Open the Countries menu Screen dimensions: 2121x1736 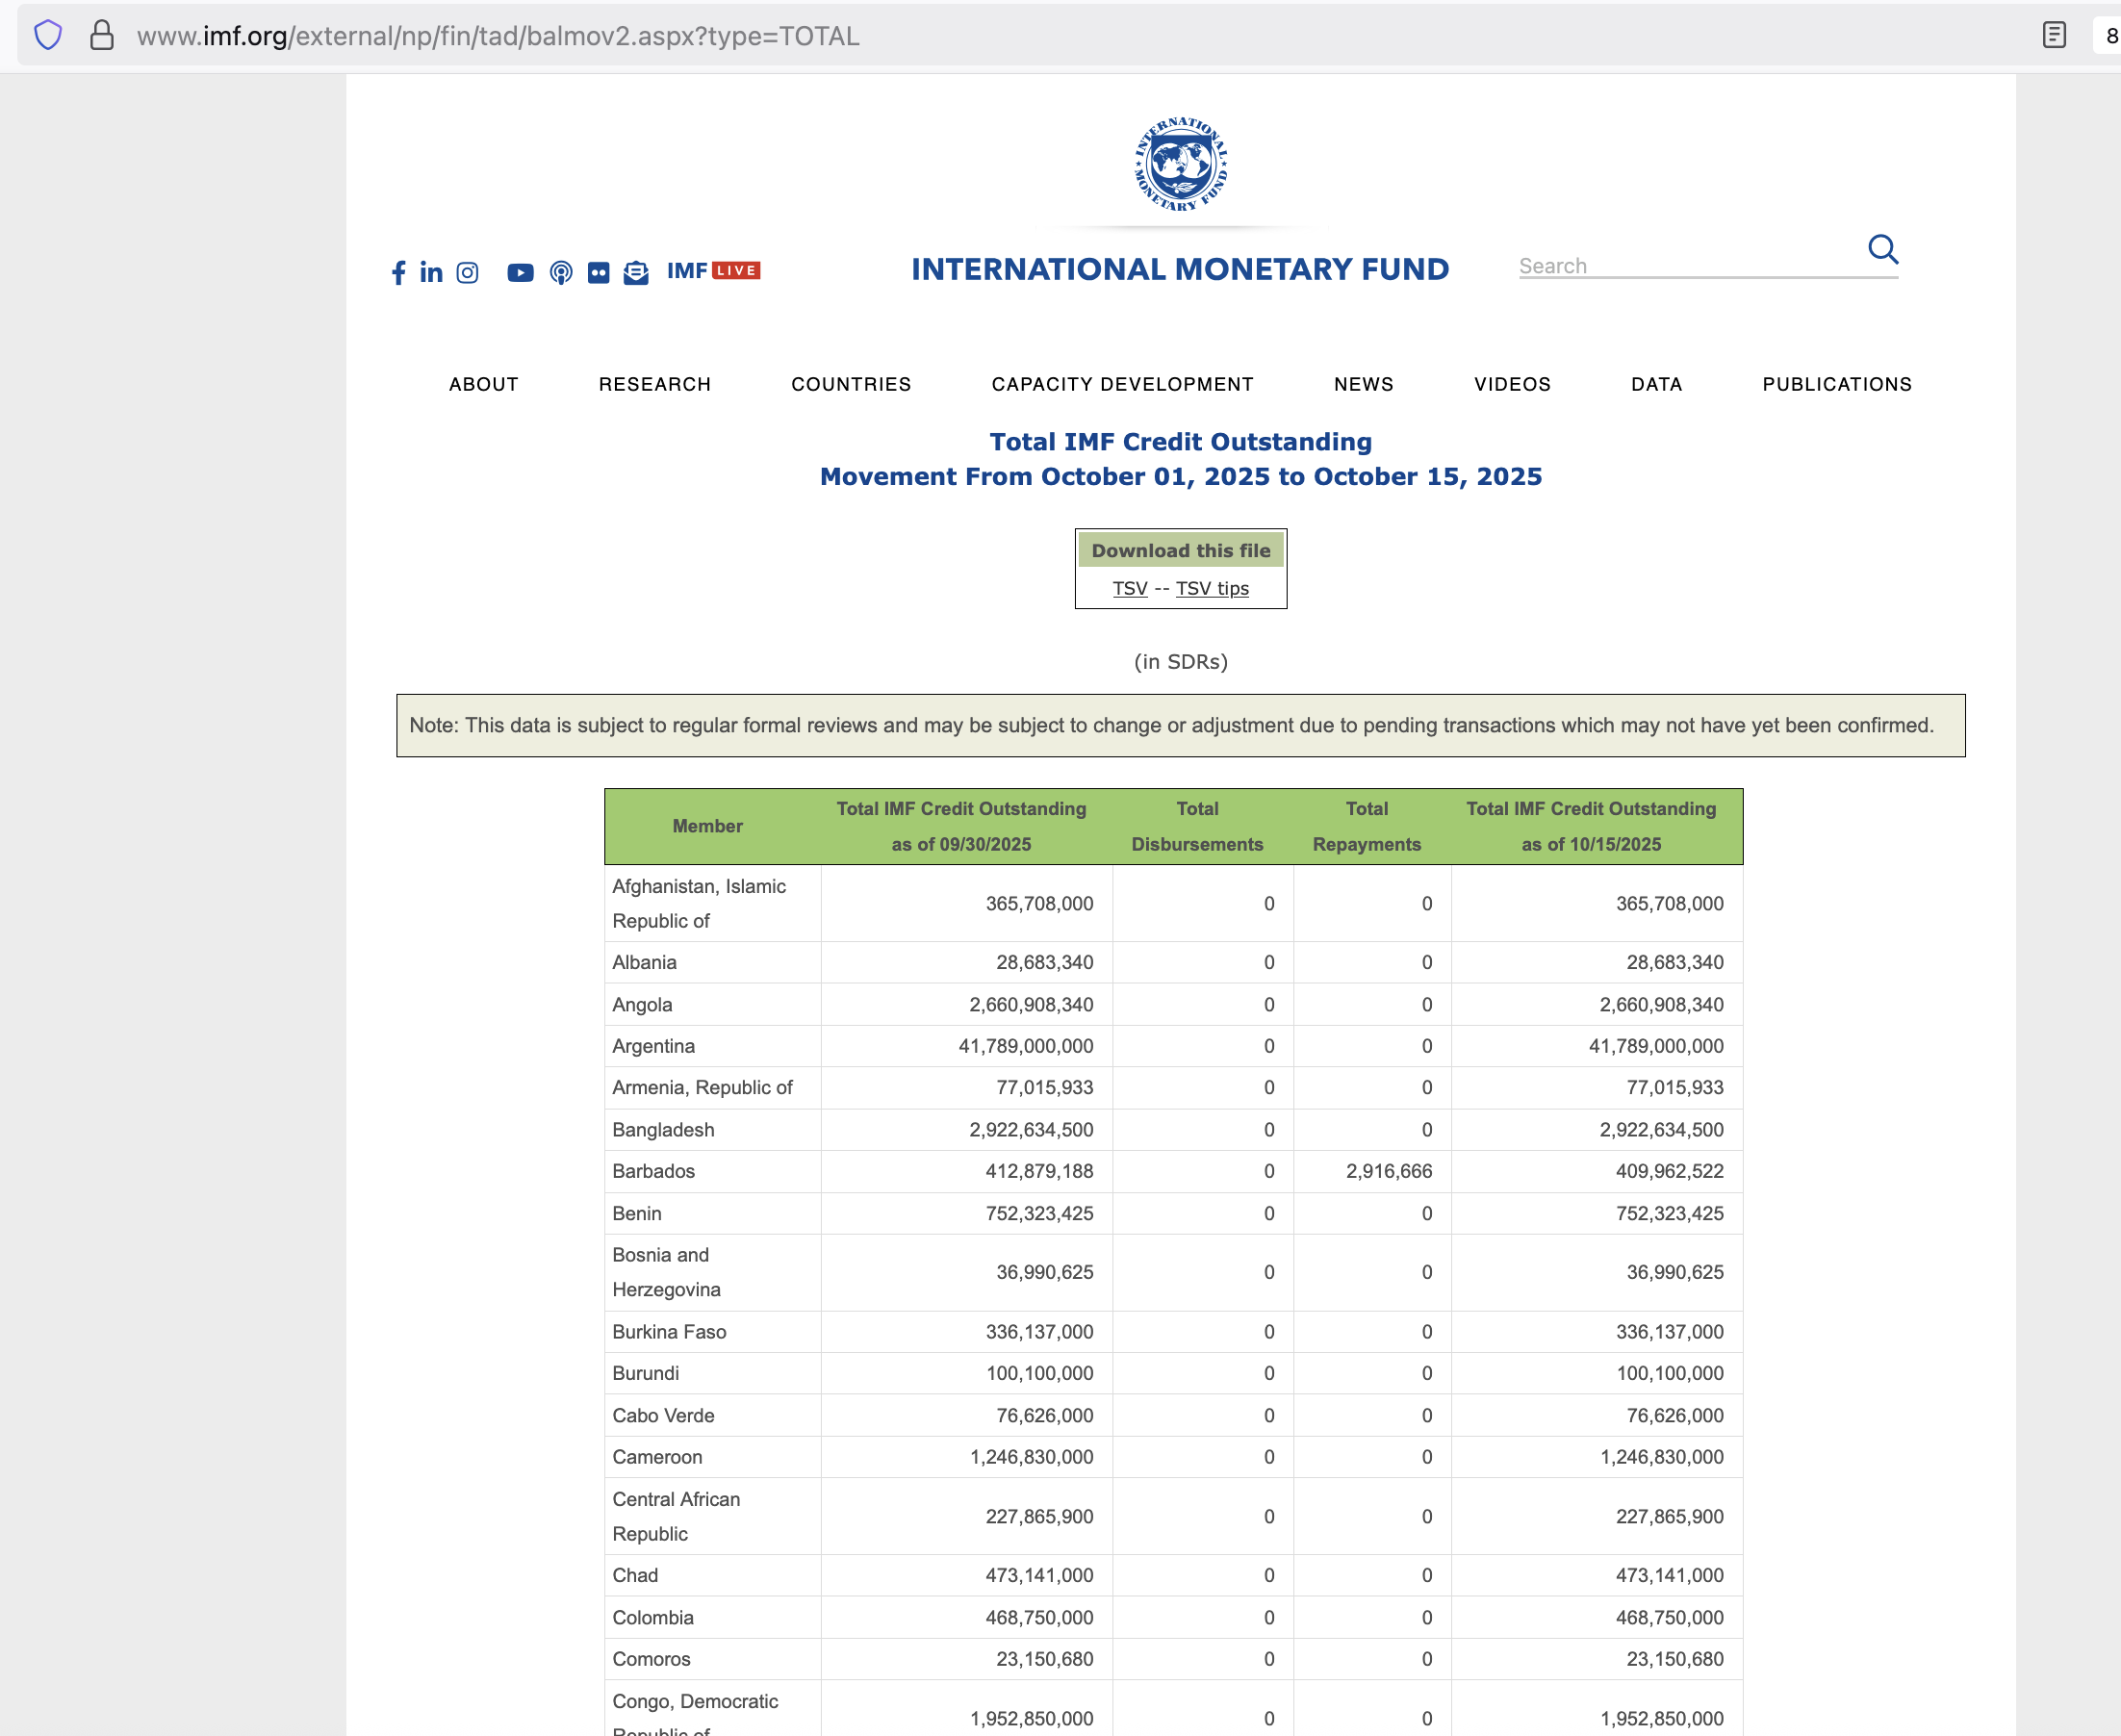tap(851, 384)
